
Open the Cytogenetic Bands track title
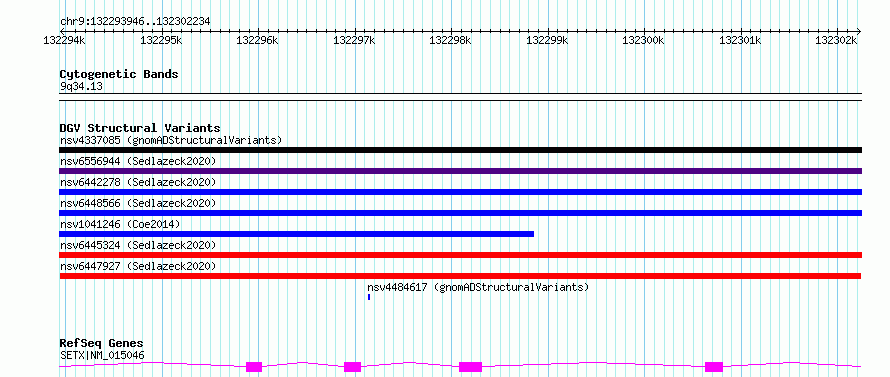coord(119,74)
